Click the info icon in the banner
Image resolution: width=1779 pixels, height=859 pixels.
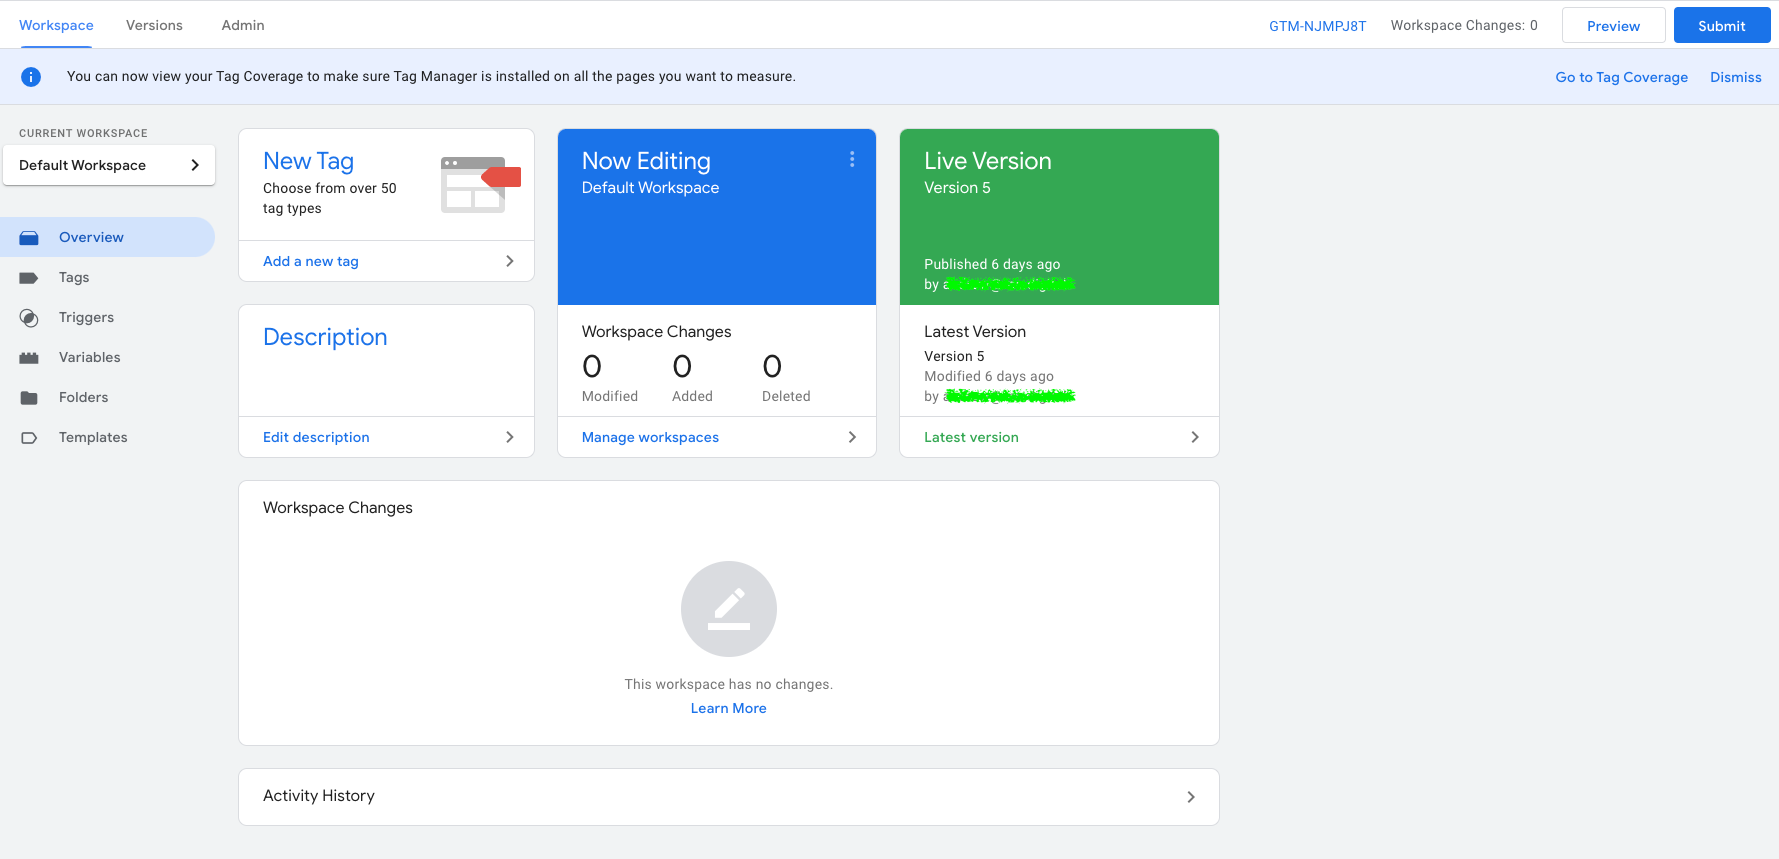pos(31,77)
